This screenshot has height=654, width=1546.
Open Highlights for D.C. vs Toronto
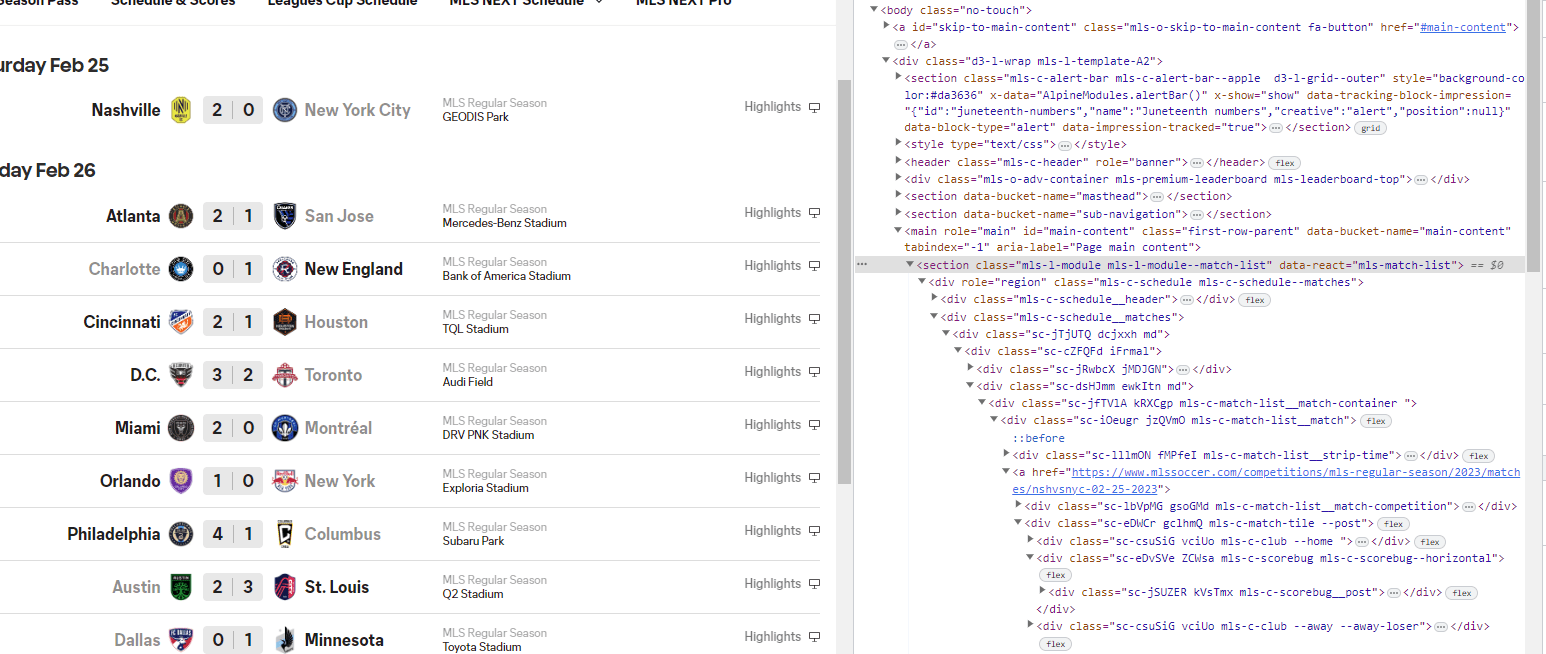782,372
